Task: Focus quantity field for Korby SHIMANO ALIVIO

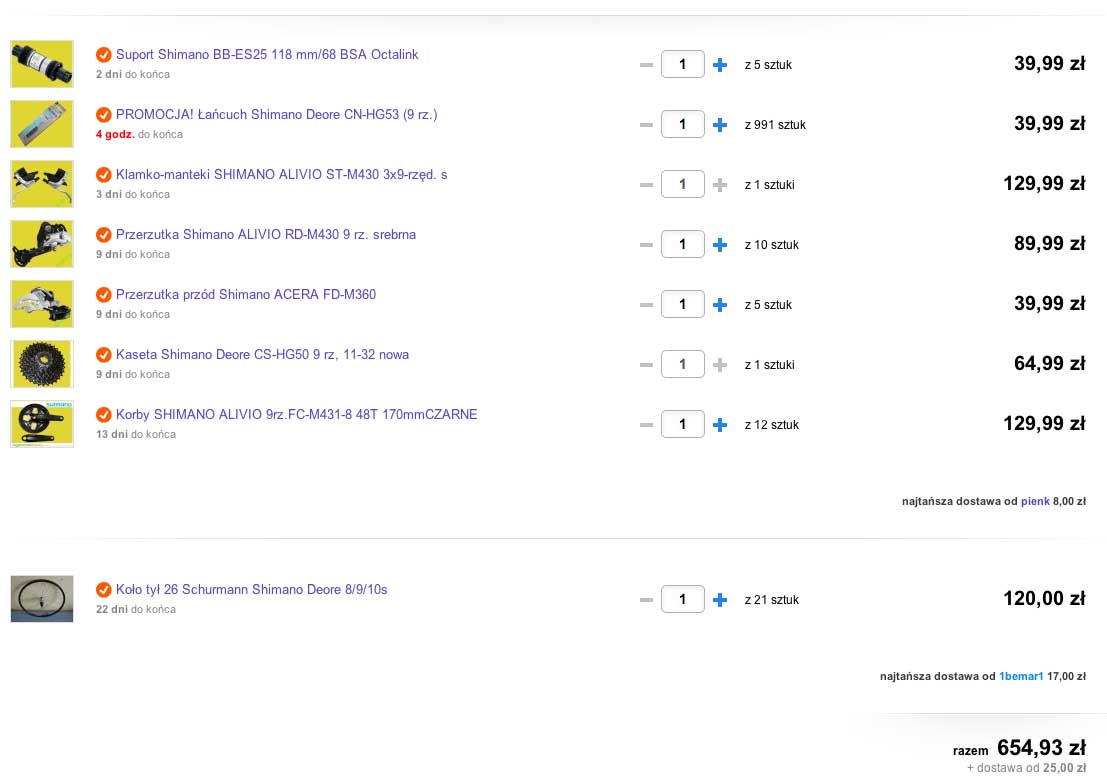Action: tap(683, 424)
